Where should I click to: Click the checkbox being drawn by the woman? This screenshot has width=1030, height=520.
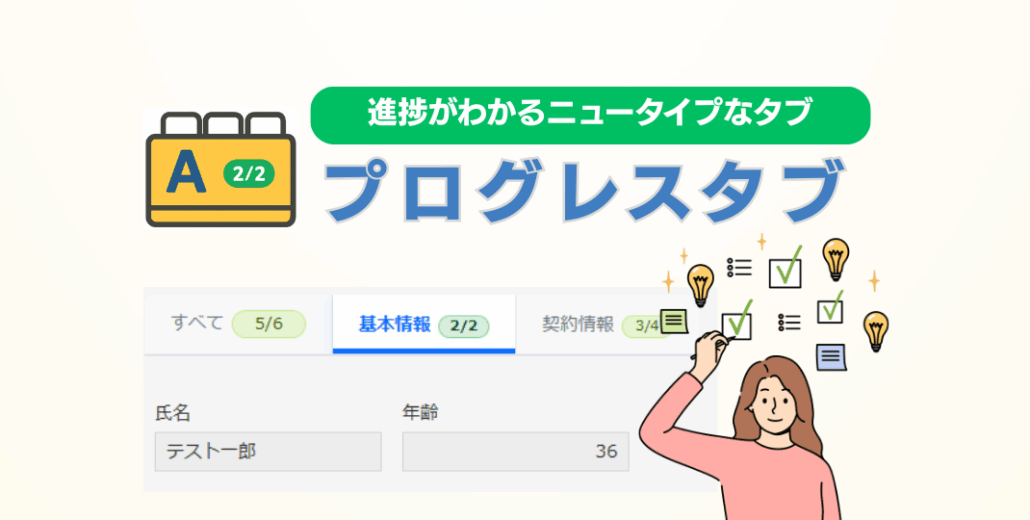pyautogui.click(x=736, y=322)
